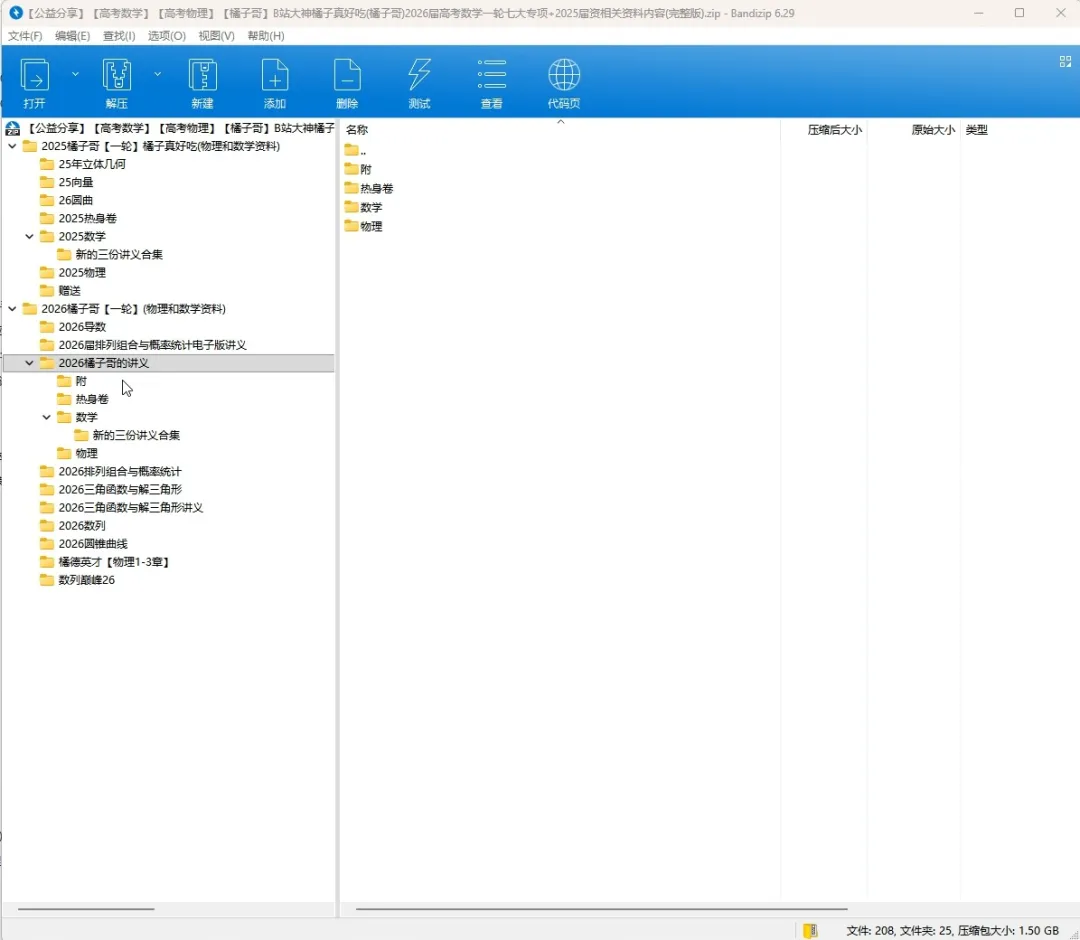Click the archive icon in the status bar
The image size is (1080, 940).
(x=811, y=930)
